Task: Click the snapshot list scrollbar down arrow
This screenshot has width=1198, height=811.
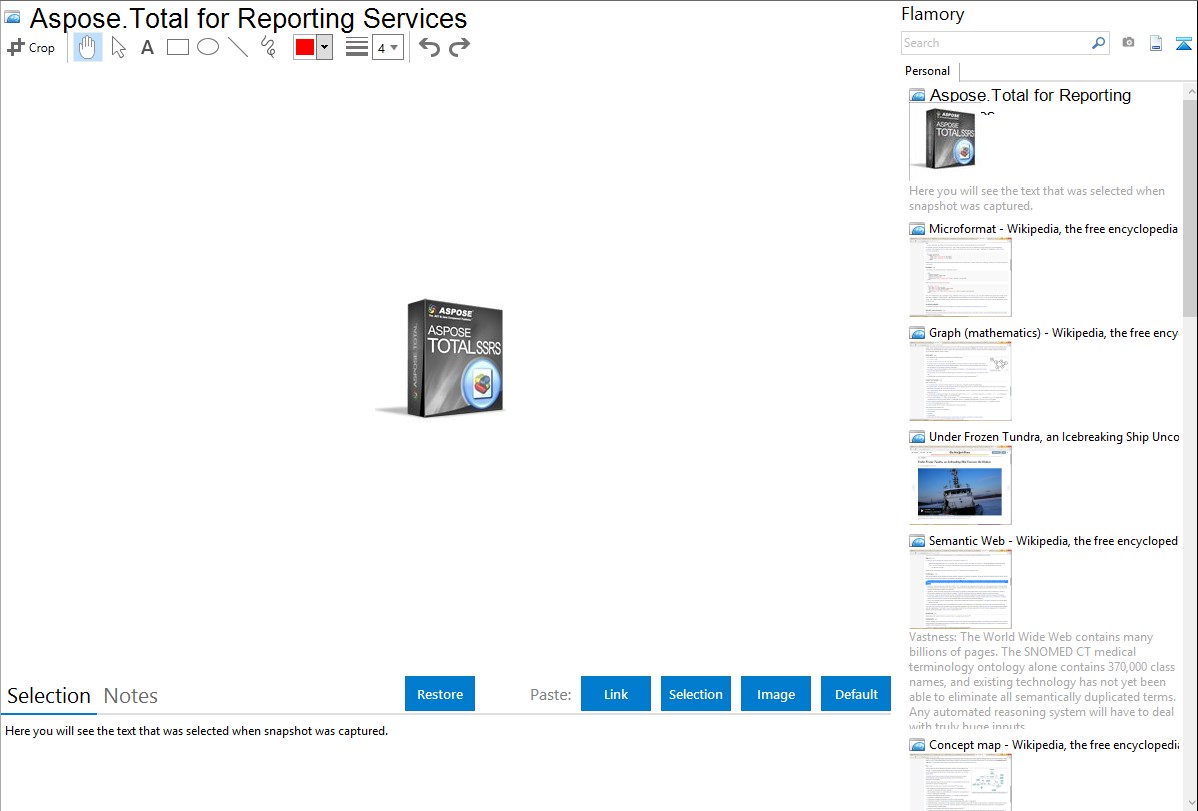Action: tap(1190, 803)
